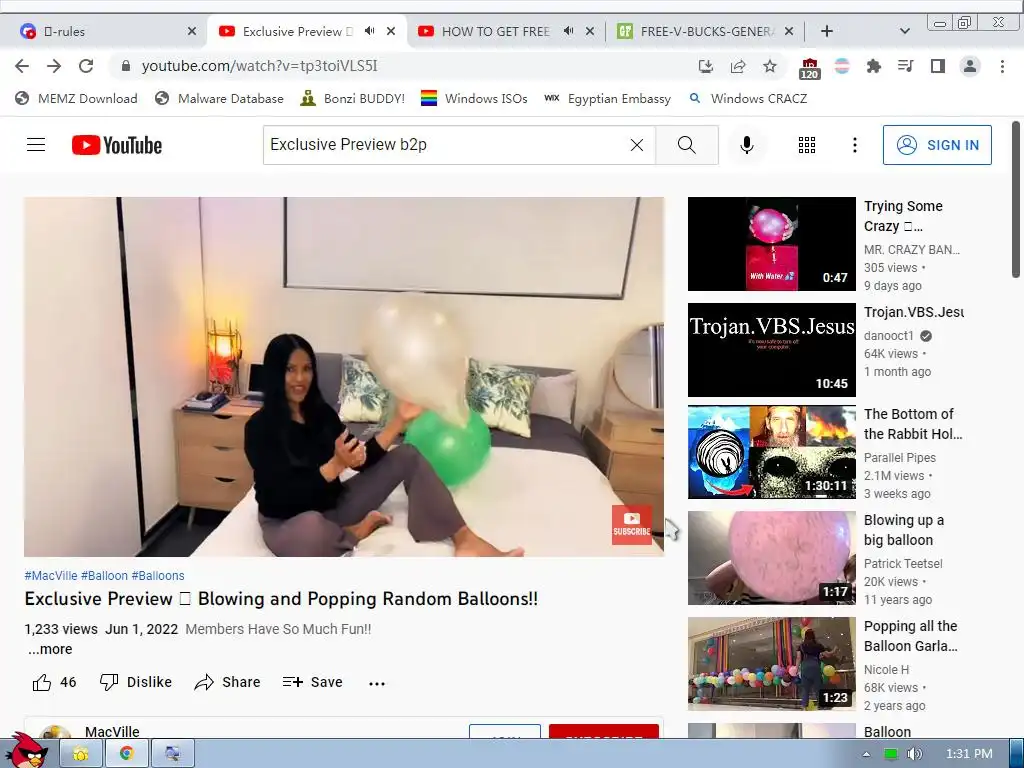Open Trying Some Crazy video thumbnail
Image resolution: width=1024 pixels, height=768 pixels.
771,244
